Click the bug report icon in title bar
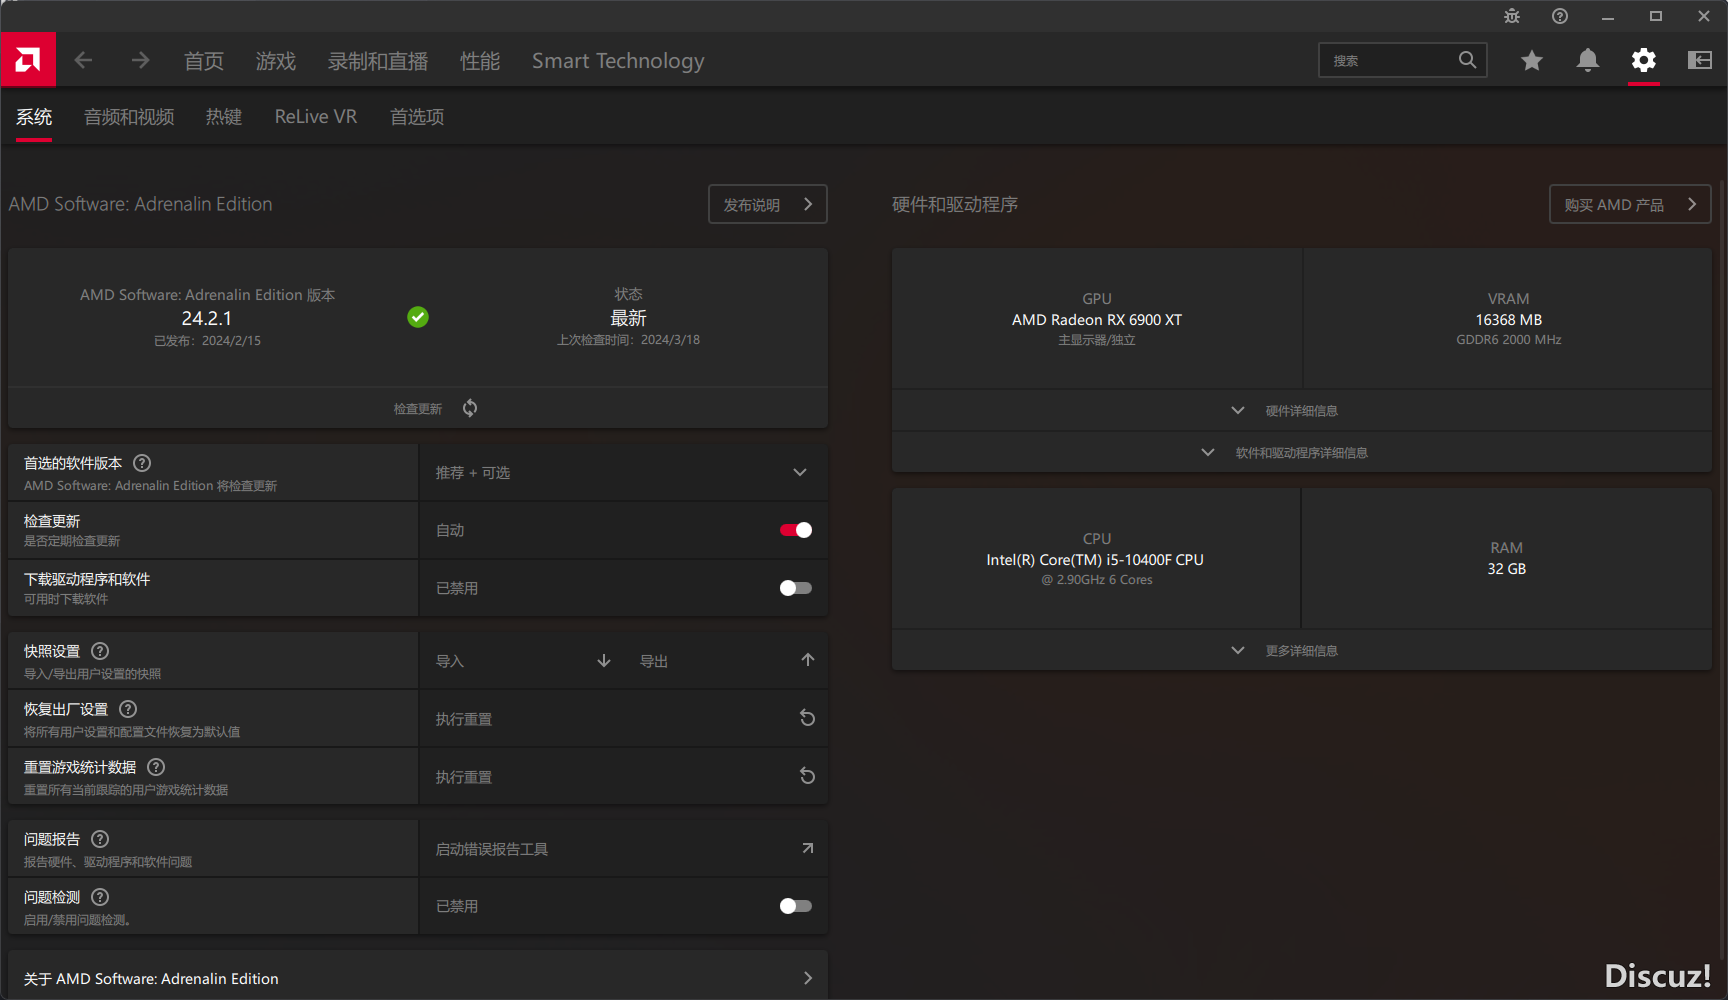 coord(1511,16)
